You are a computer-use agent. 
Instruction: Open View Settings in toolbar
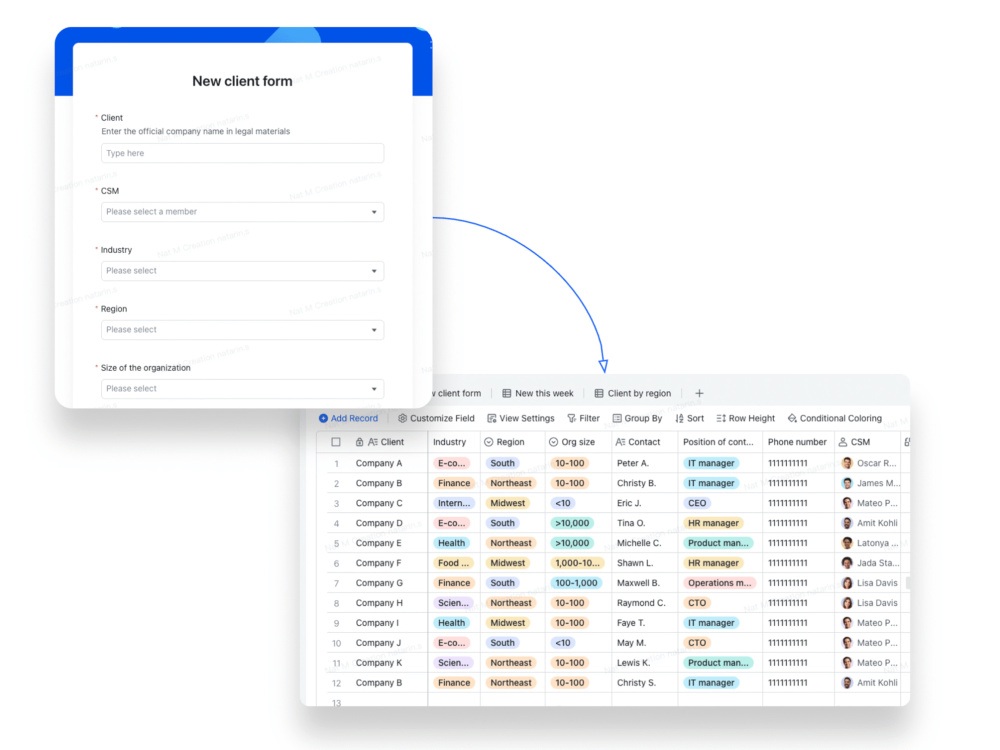(x=520, y=418)
